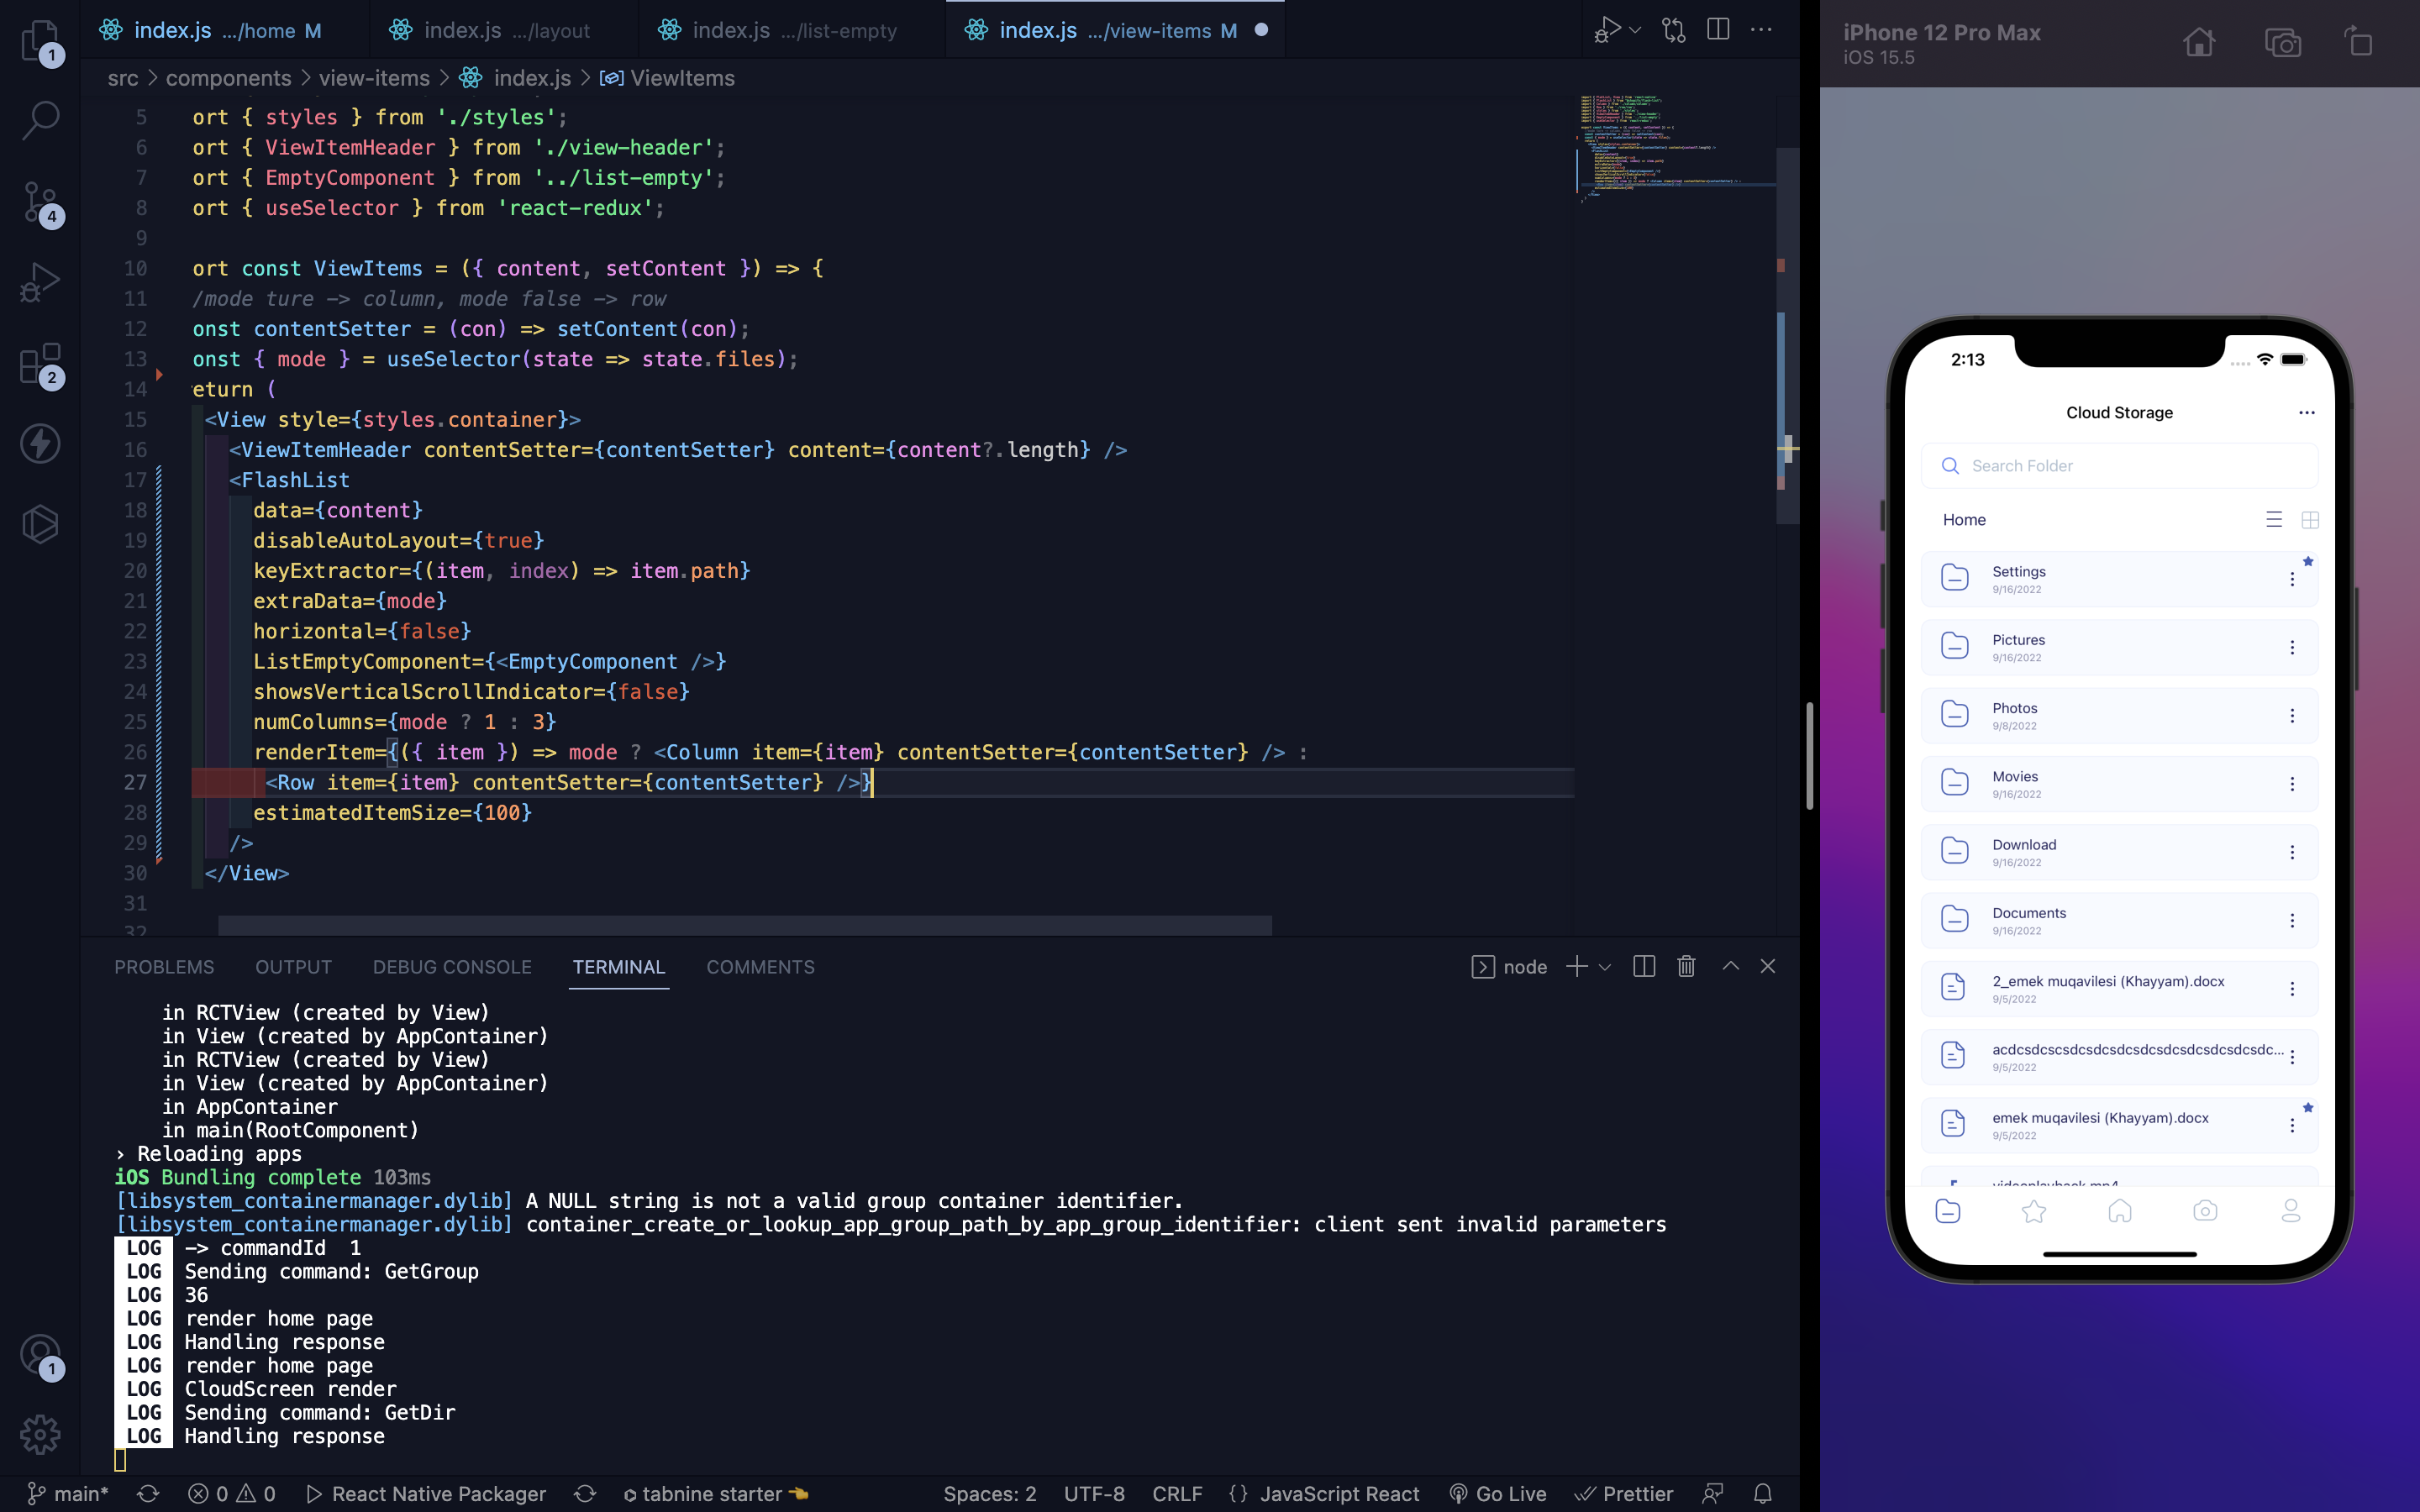Viewport: 2420px width, 1512px height.
Task: Click the Run or Debug play icon
Action: (1607, 30)
